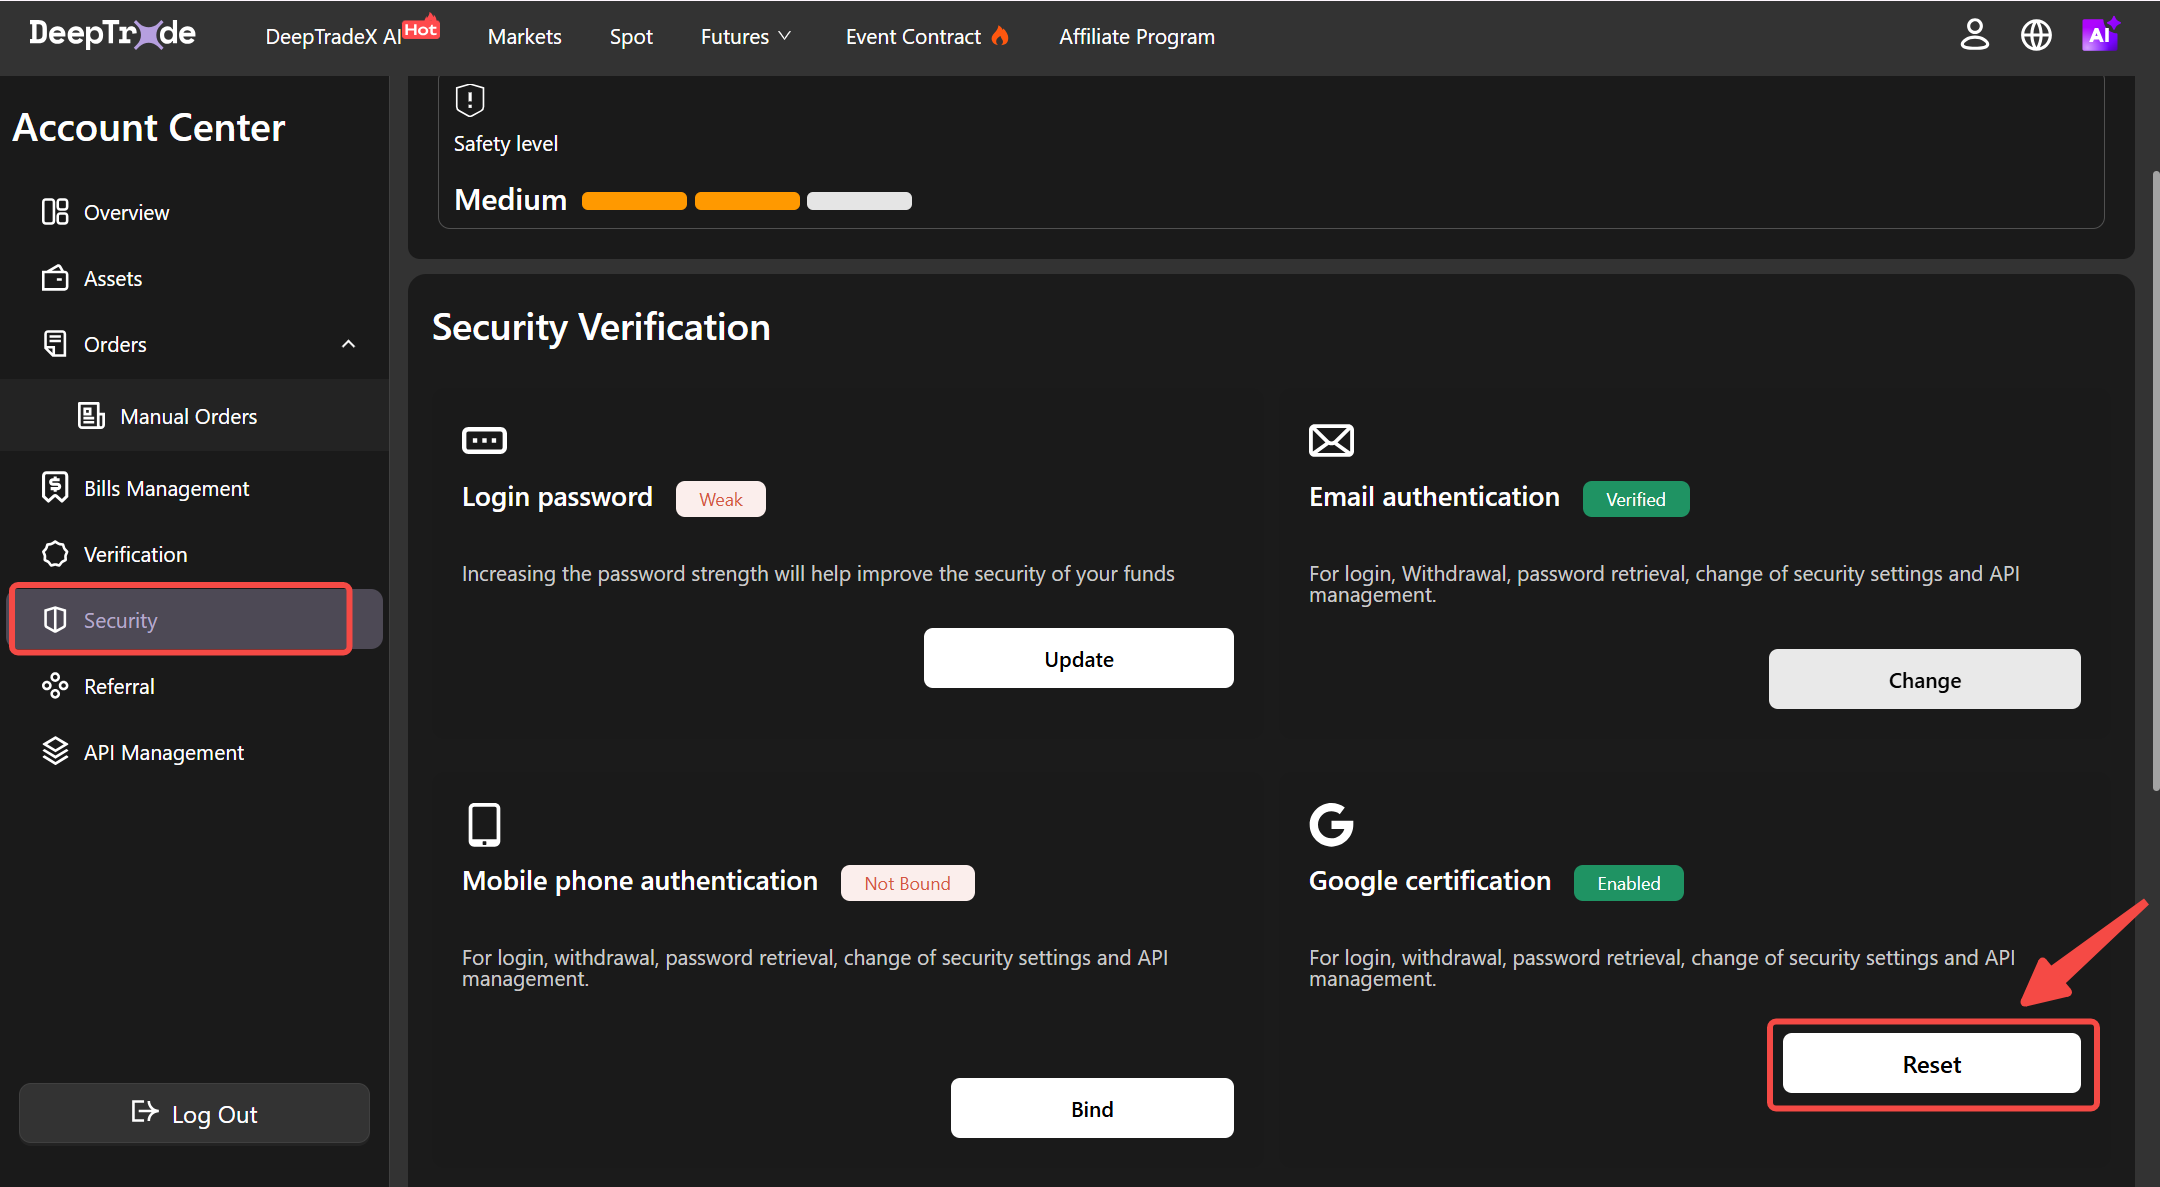Click the Log Out arrow icon
The height and width of the screenshot is (1187, 2160).
145,1112
